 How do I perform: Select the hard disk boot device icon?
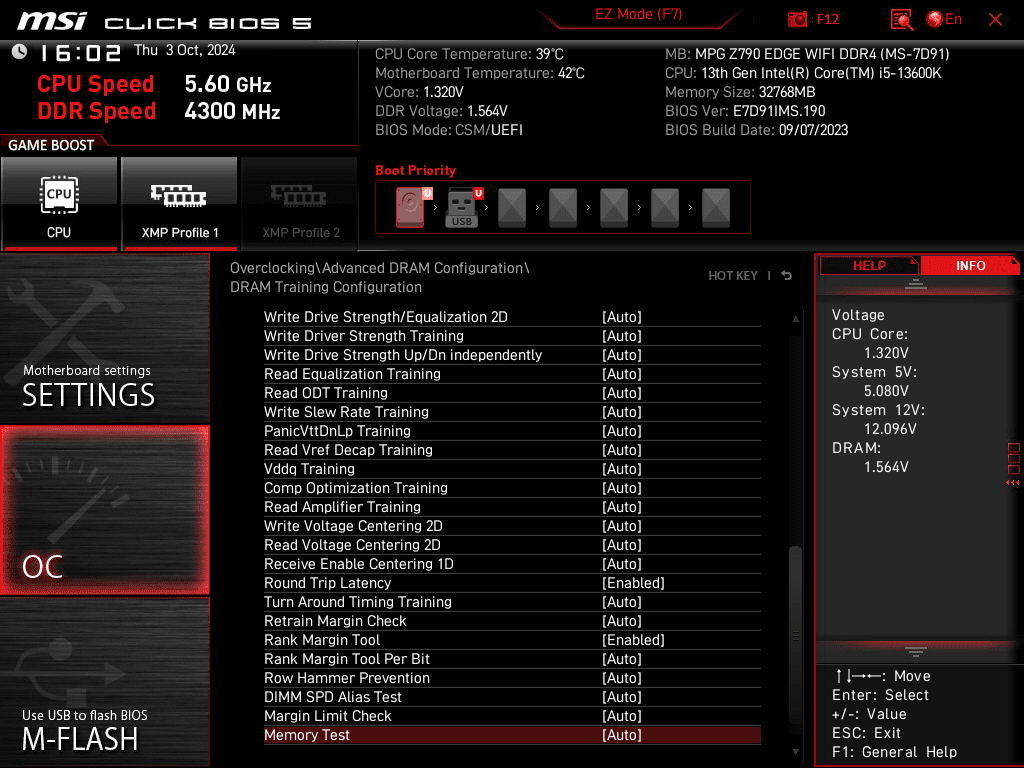coord(411,207)
